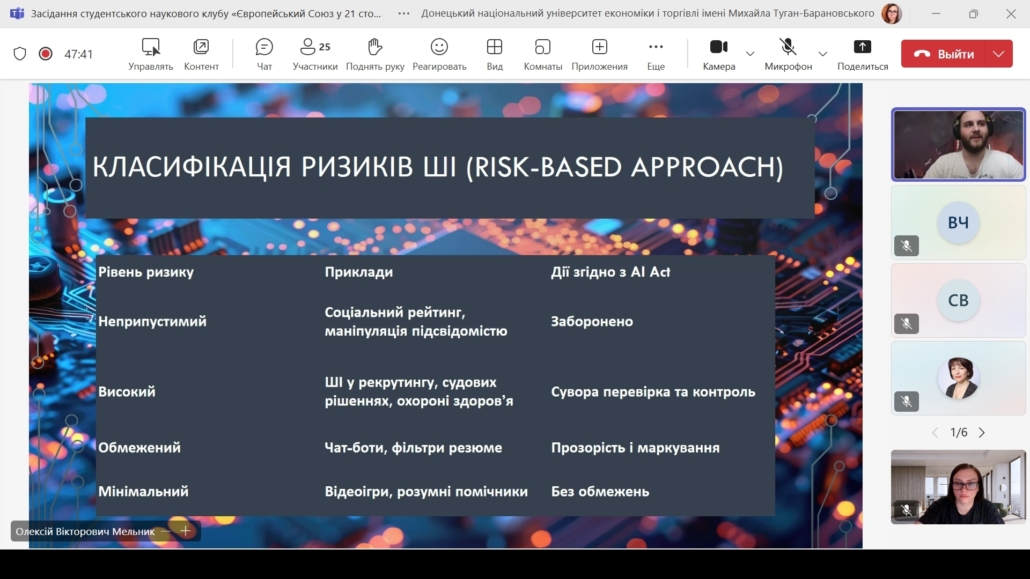The image size is (1030, 579).
Task: Click the Чат-боти, фільтри резюме cell
Action: click(x=413, y=448)
